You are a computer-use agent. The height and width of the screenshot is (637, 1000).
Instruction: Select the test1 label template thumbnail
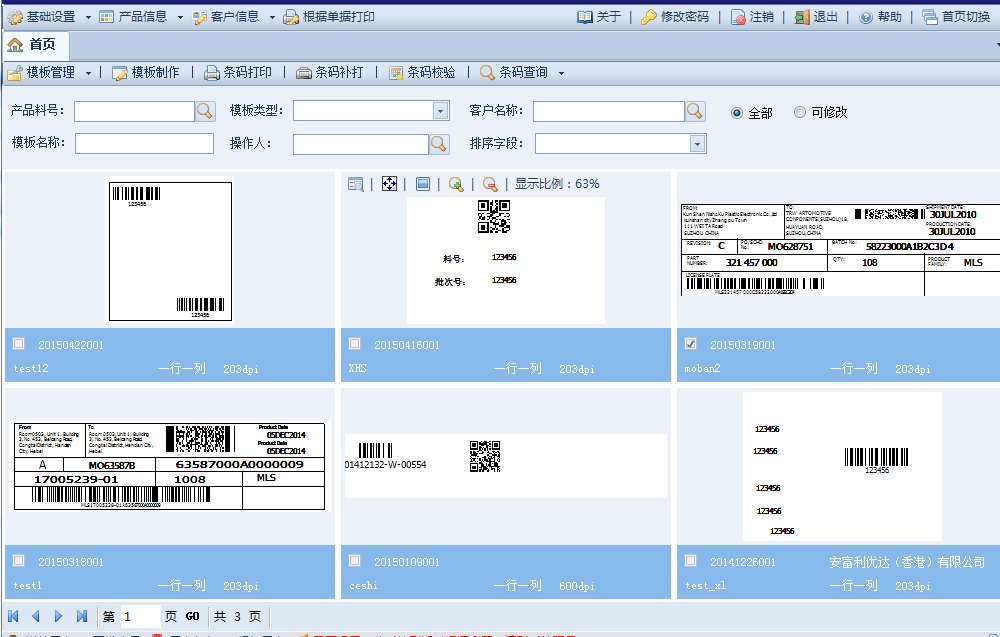pyautogui.click(x=169, y=466)
